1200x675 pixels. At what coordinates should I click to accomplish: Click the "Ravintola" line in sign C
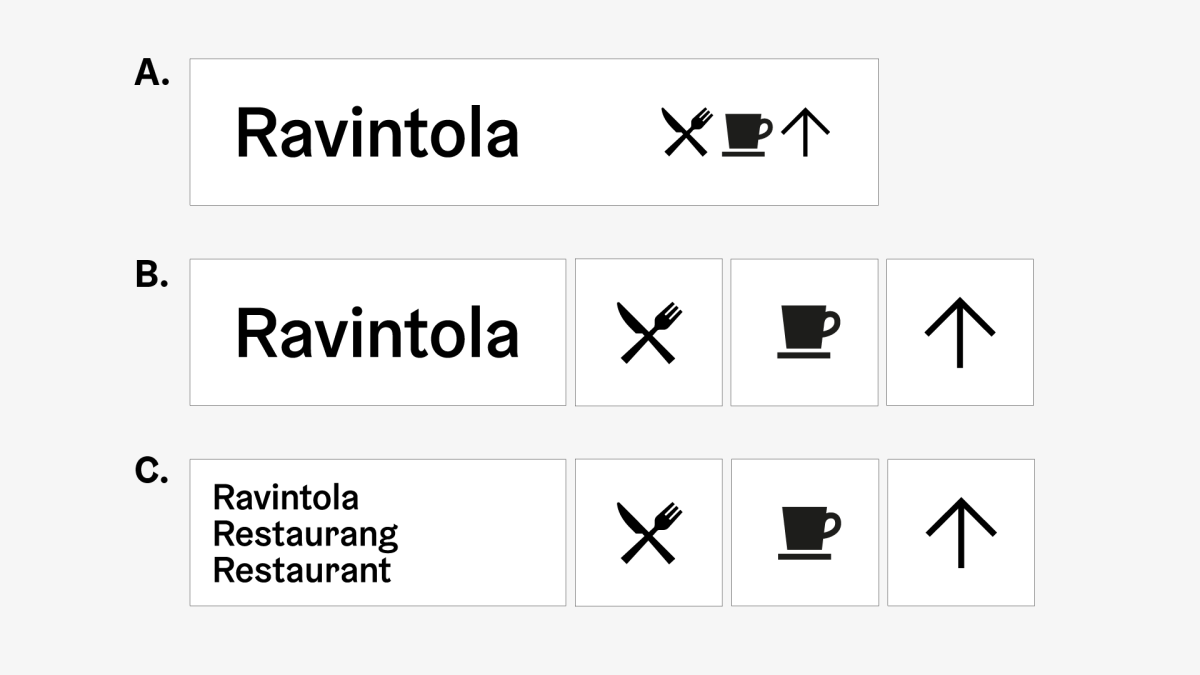[286, 497]
